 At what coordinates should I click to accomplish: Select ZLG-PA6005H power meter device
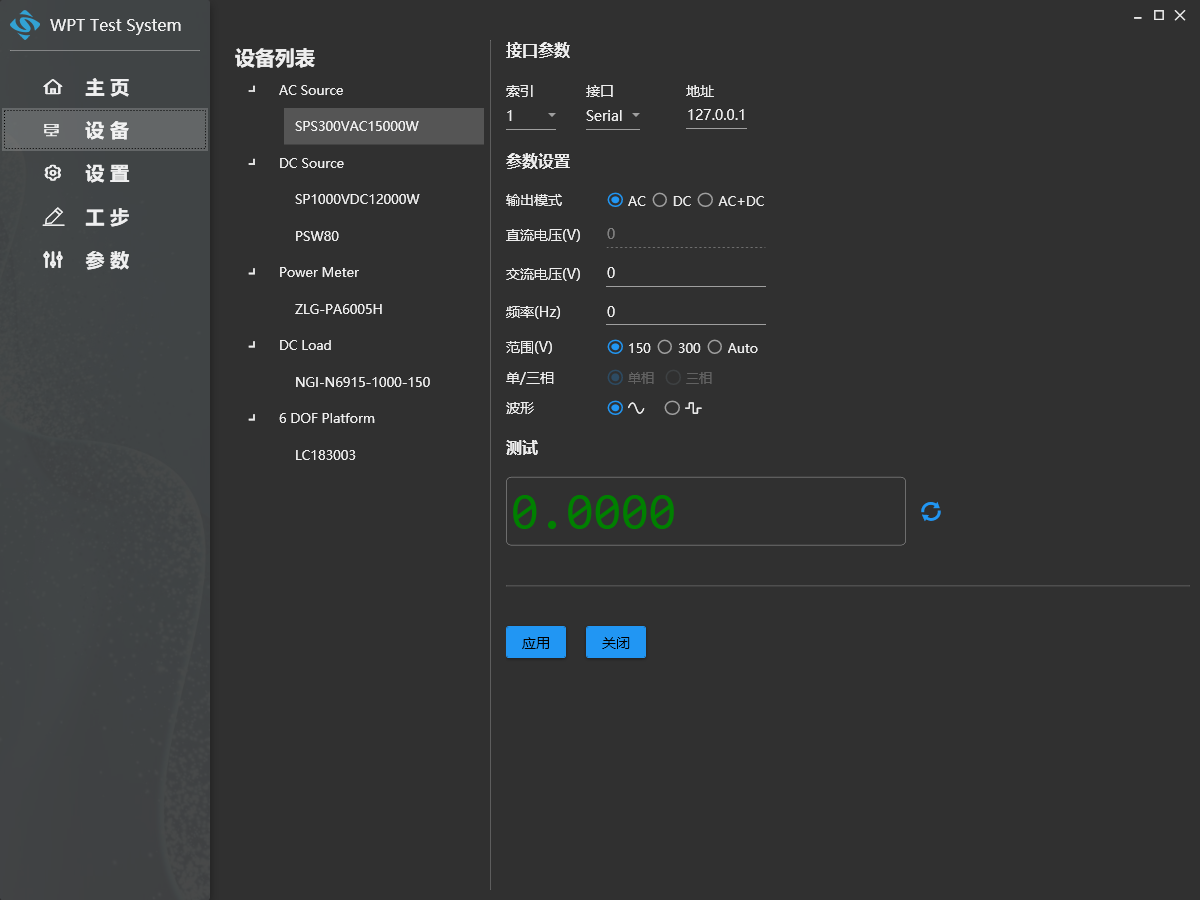pos(339,309)
